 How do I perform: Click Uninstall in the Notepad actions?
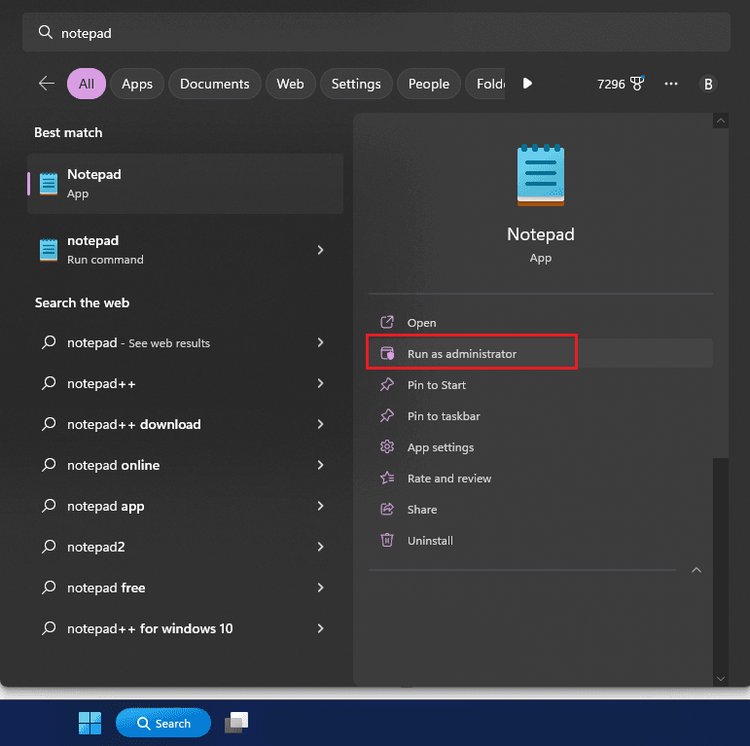click(430, 540)
